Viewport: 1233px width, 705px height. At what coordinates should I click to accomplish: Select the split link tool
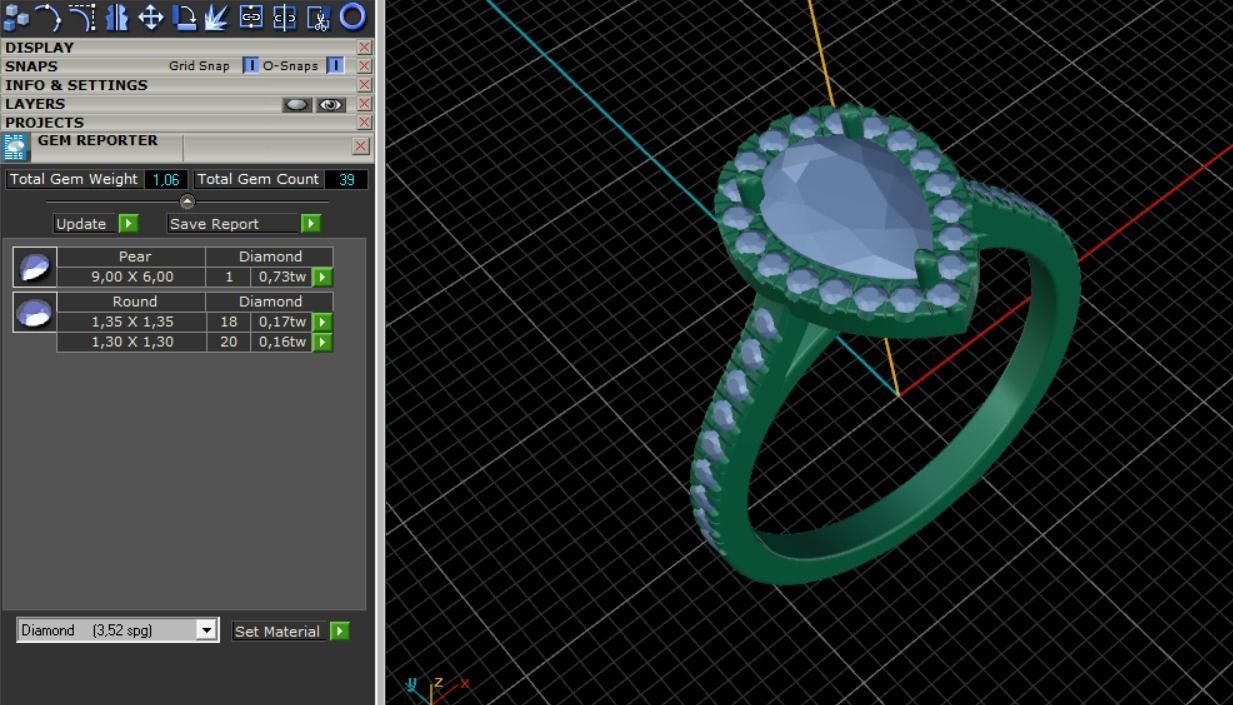pyautogui.click(x=285, y=17)
